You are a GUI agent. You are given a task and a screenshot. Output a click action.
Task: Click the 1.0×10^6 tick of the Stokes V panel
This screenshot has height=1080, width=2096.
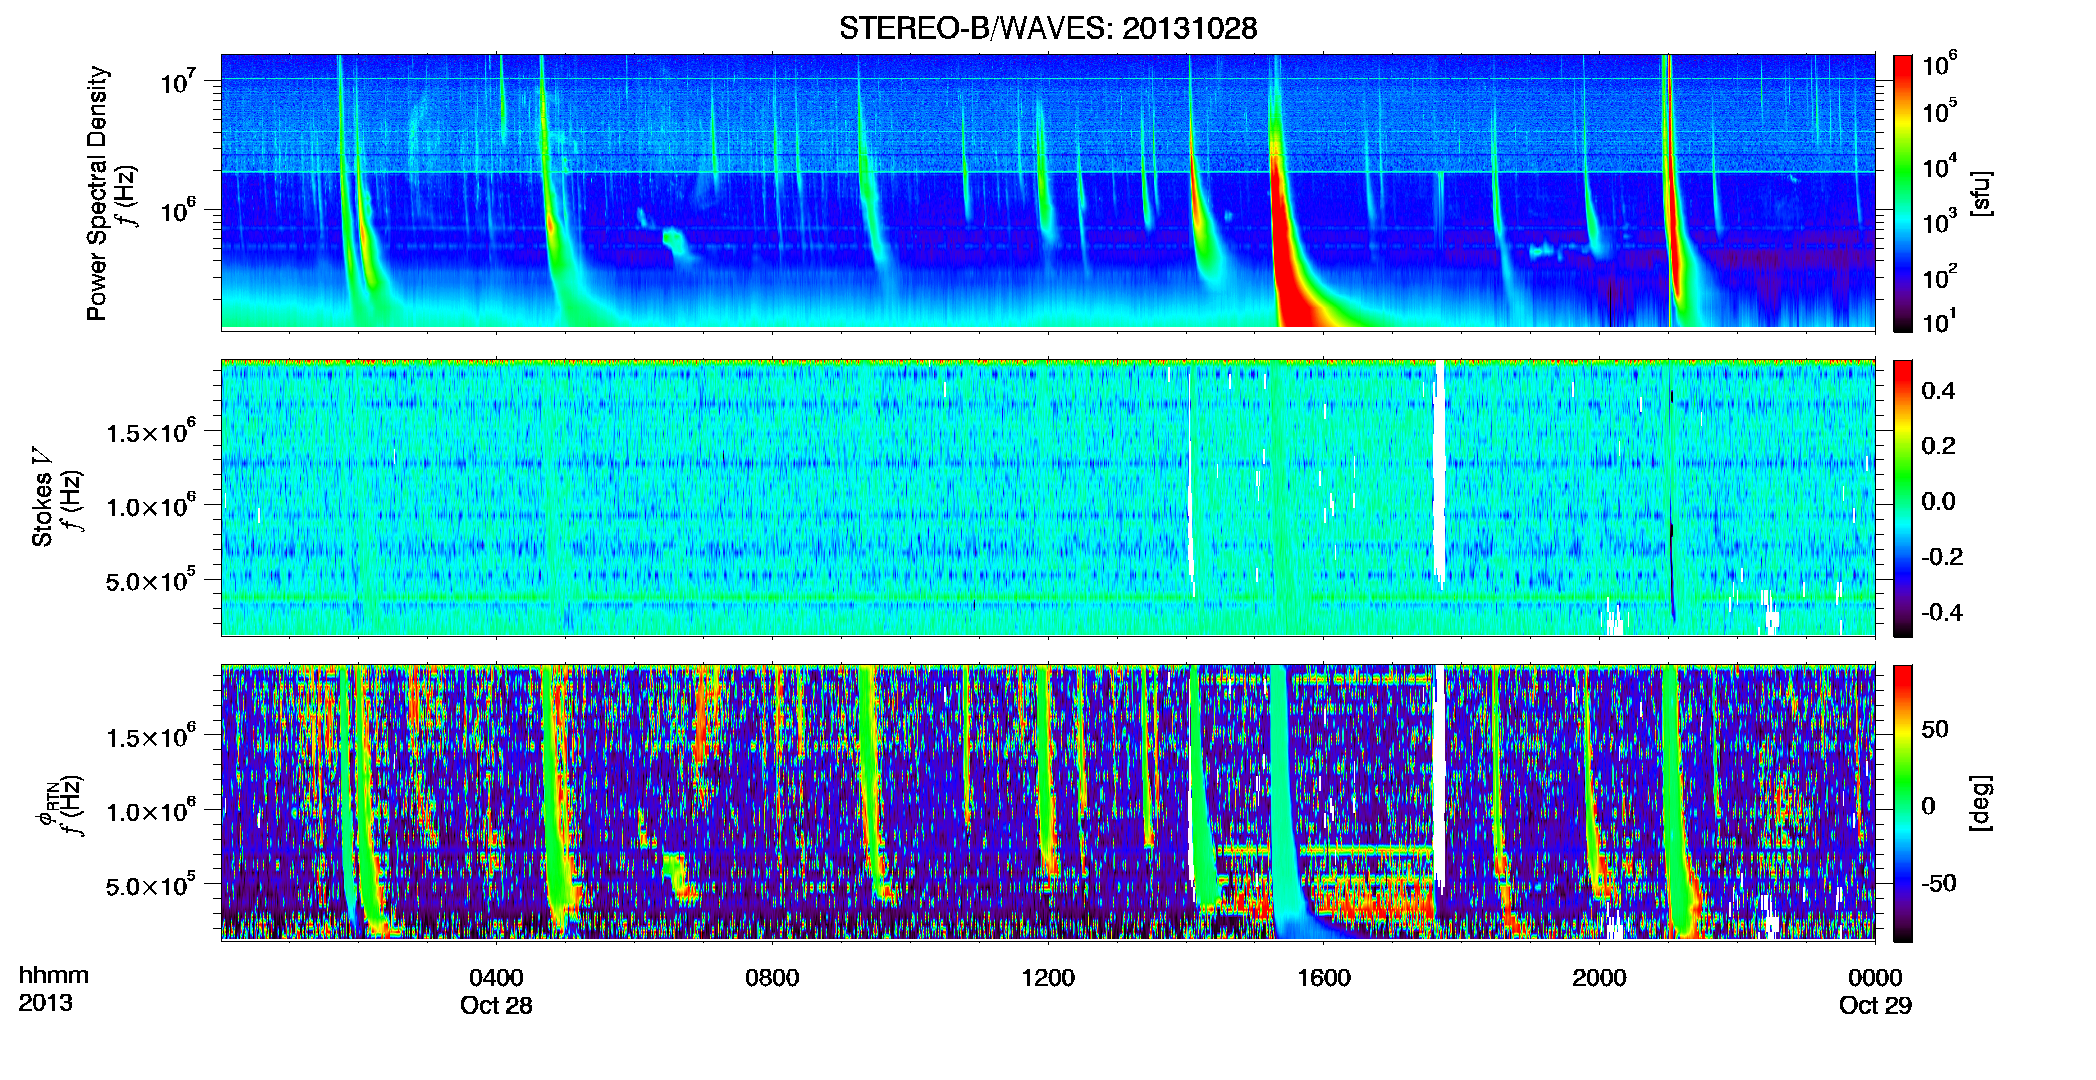click(x=150, y=505)
